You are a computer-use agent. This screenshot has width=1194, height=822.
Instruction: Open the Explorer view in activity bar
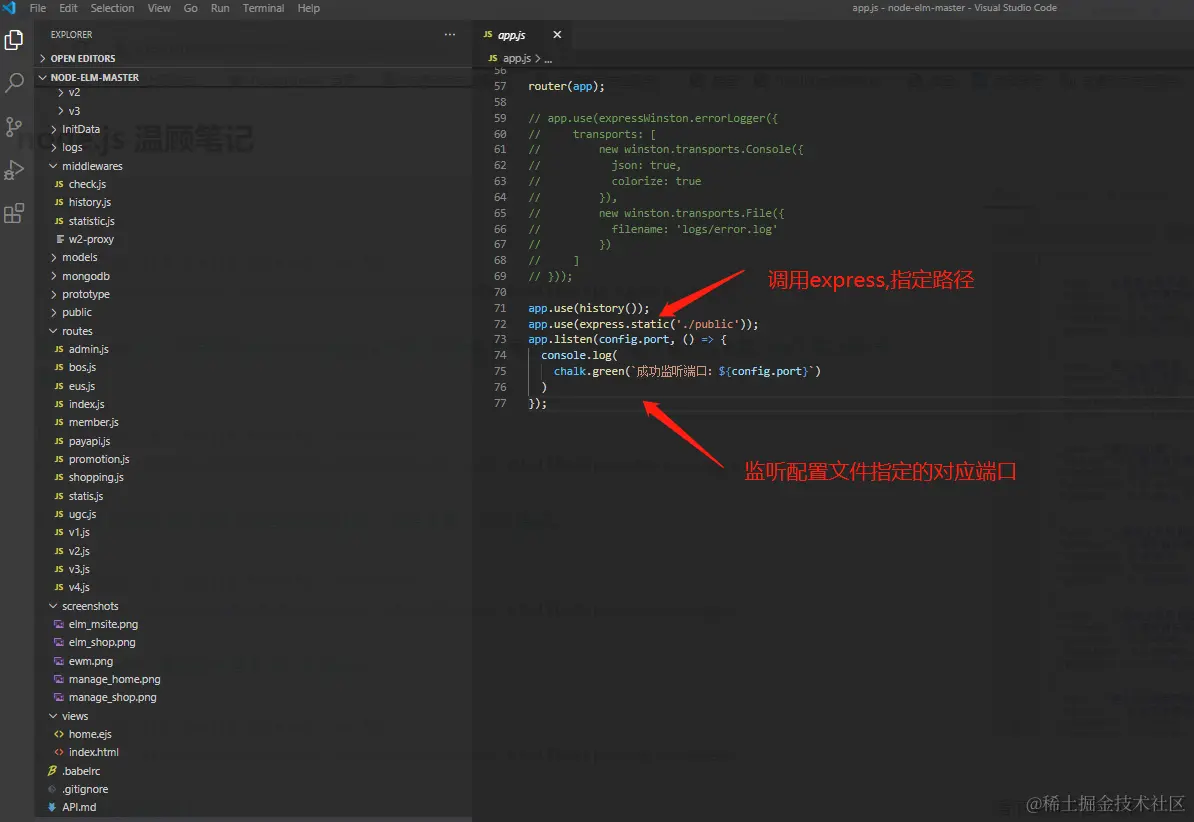14,40
